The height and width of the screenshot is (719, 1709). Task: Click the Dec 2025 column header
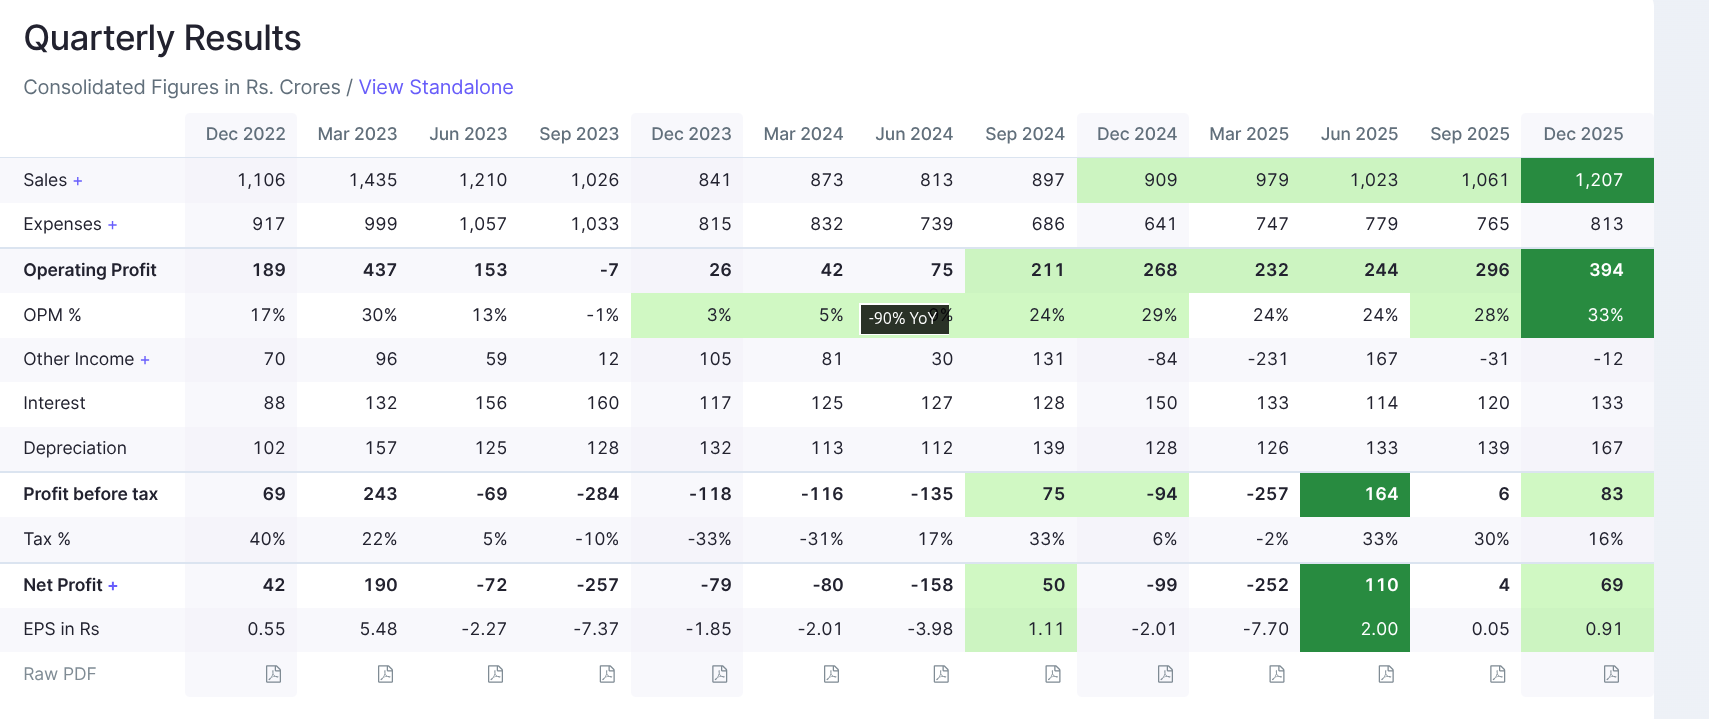(x=1583, y=134)
